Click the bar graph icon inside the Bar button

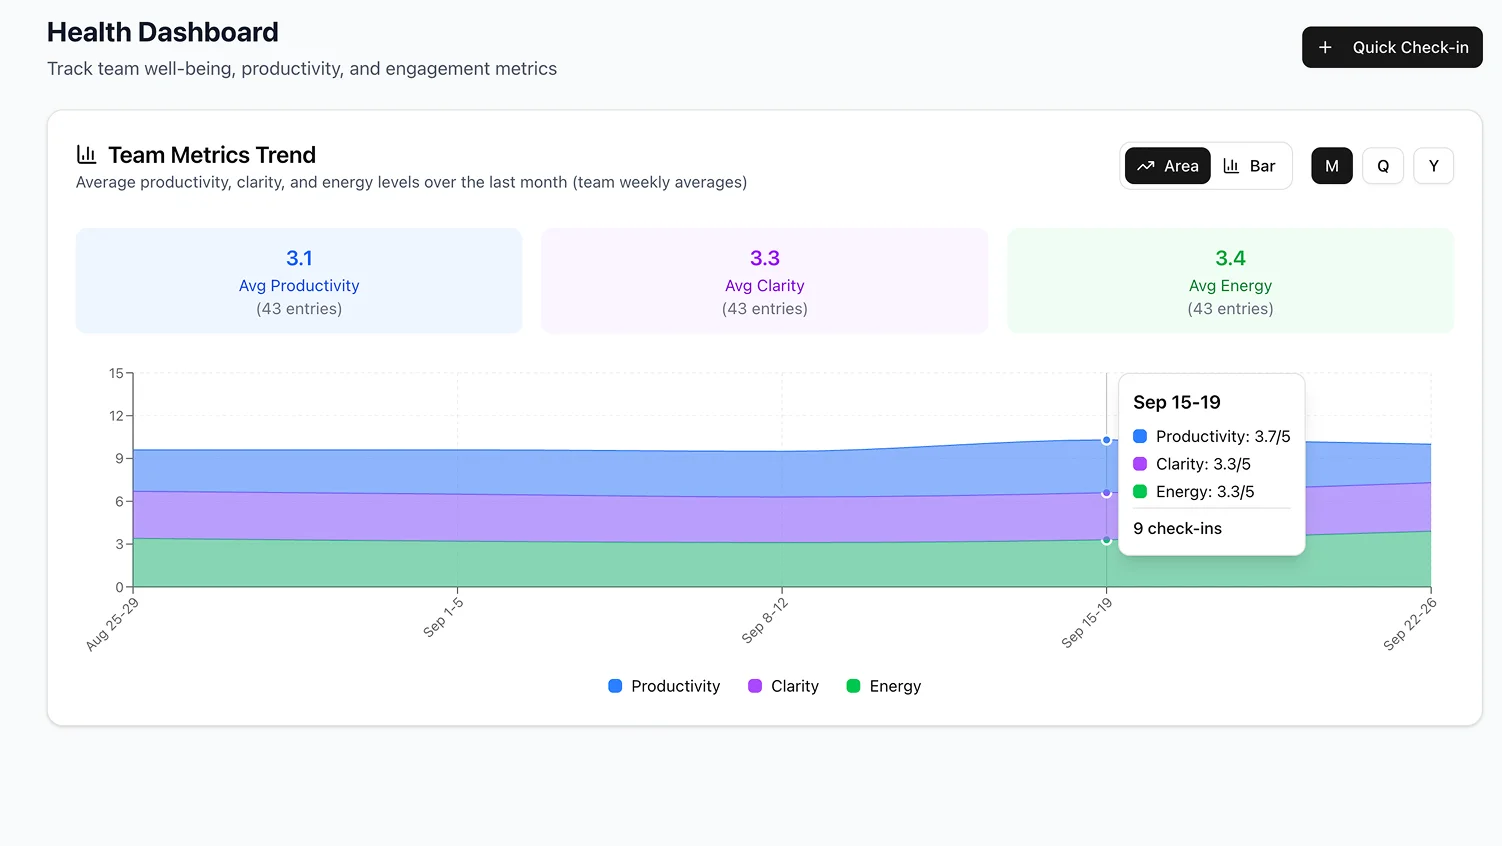(x=1230, y=166)
